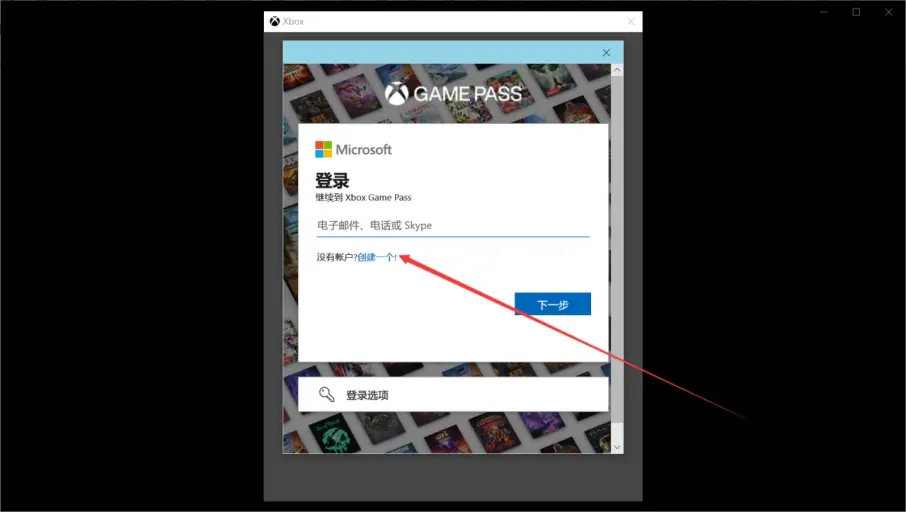
Task: Click the 继续到 Xbox Game Pass text
Action: coord(363,198)
